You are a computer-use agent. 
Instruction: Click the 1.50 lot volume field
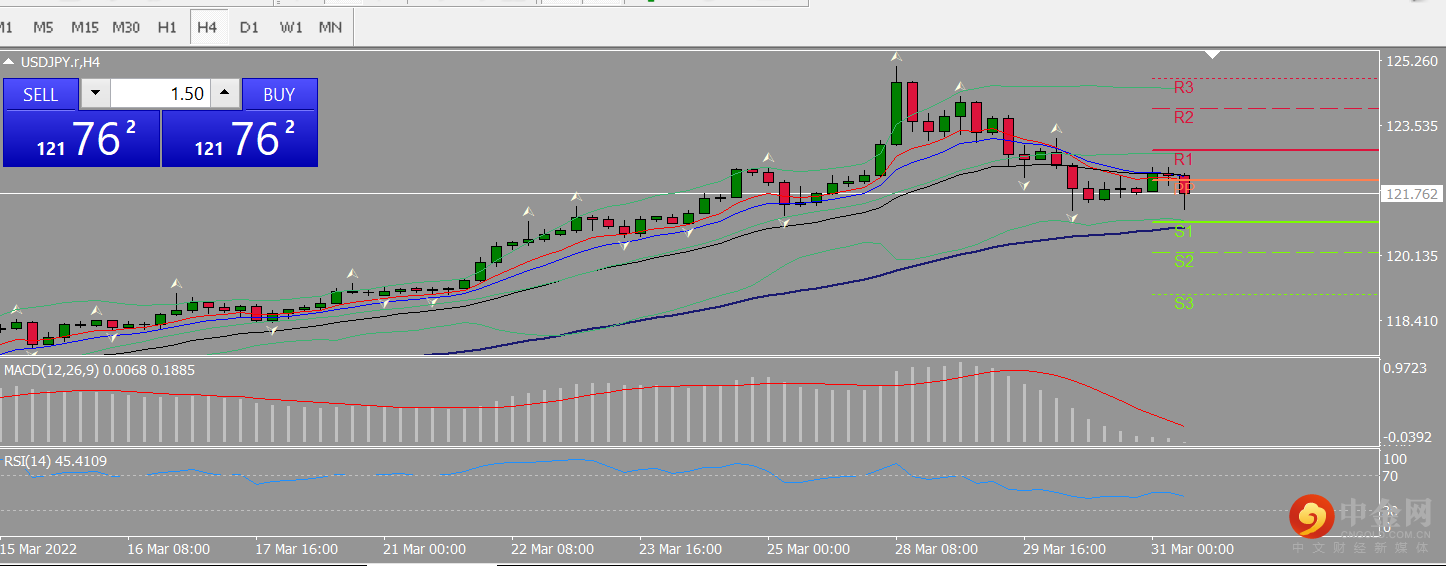pos(160,94)
